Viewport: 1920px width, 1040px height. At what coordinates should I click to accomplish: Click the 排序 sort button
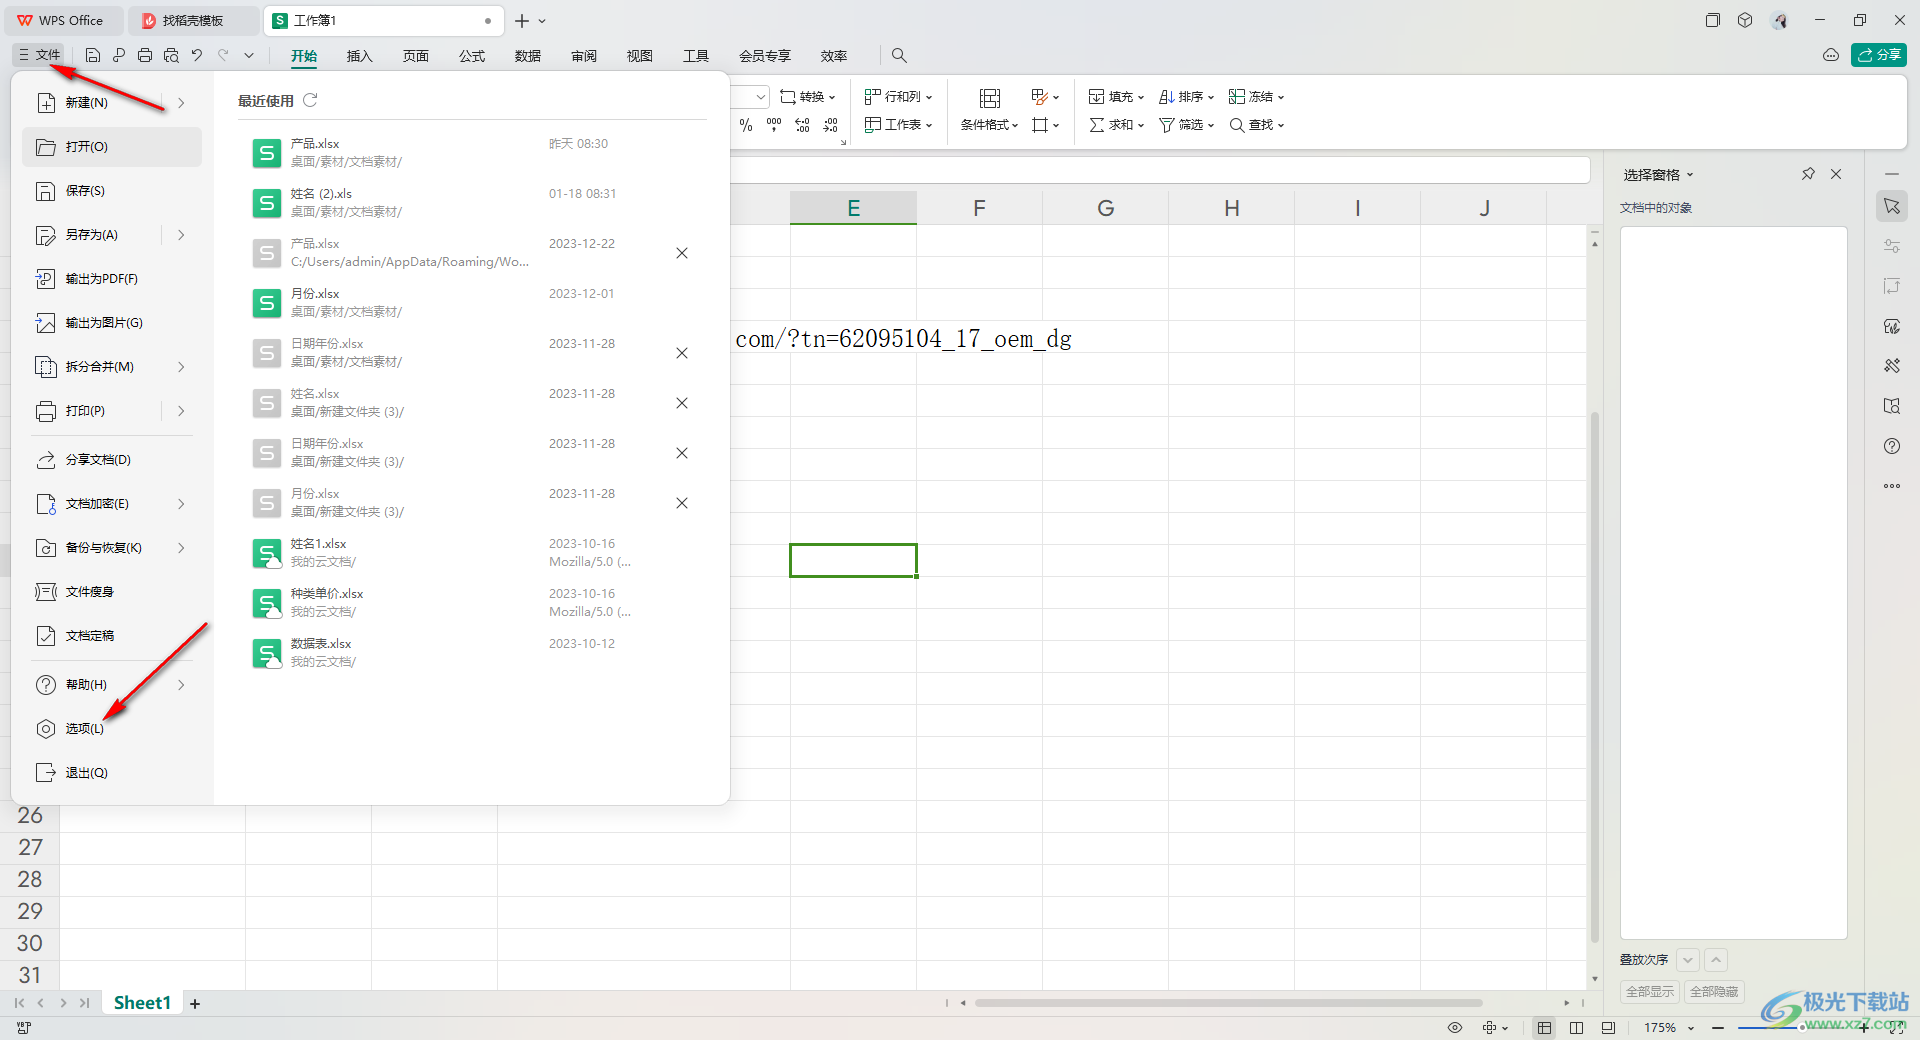click(1186, 97)
